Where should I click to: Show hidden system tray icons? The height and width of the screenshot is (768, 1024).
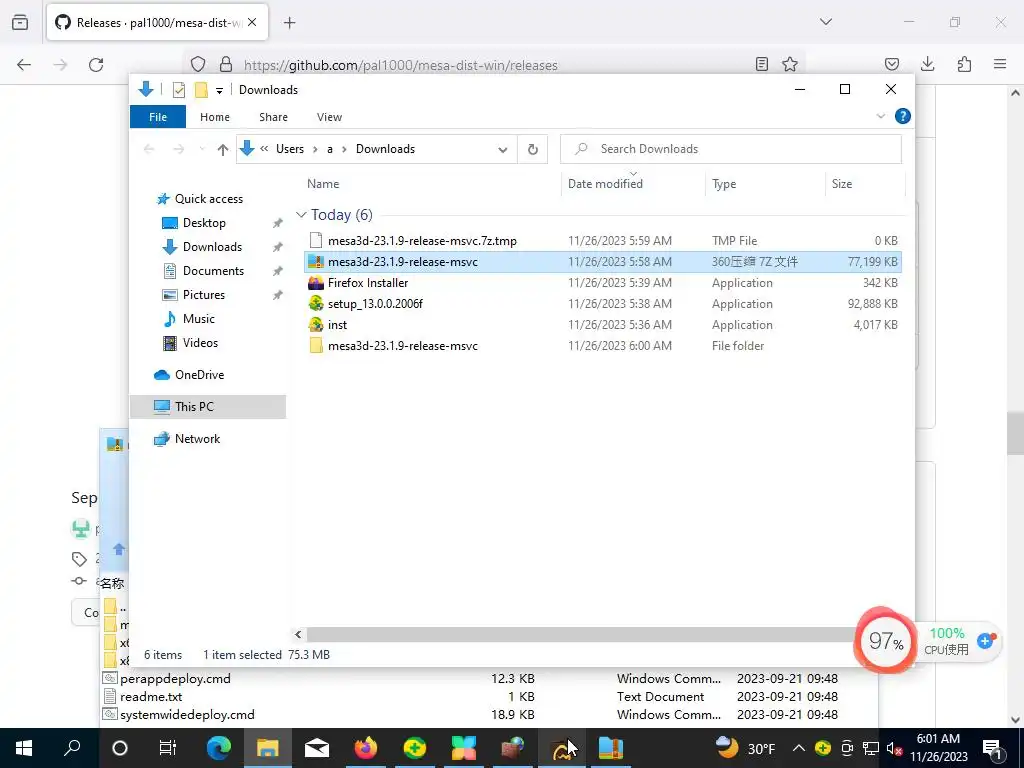799,748
